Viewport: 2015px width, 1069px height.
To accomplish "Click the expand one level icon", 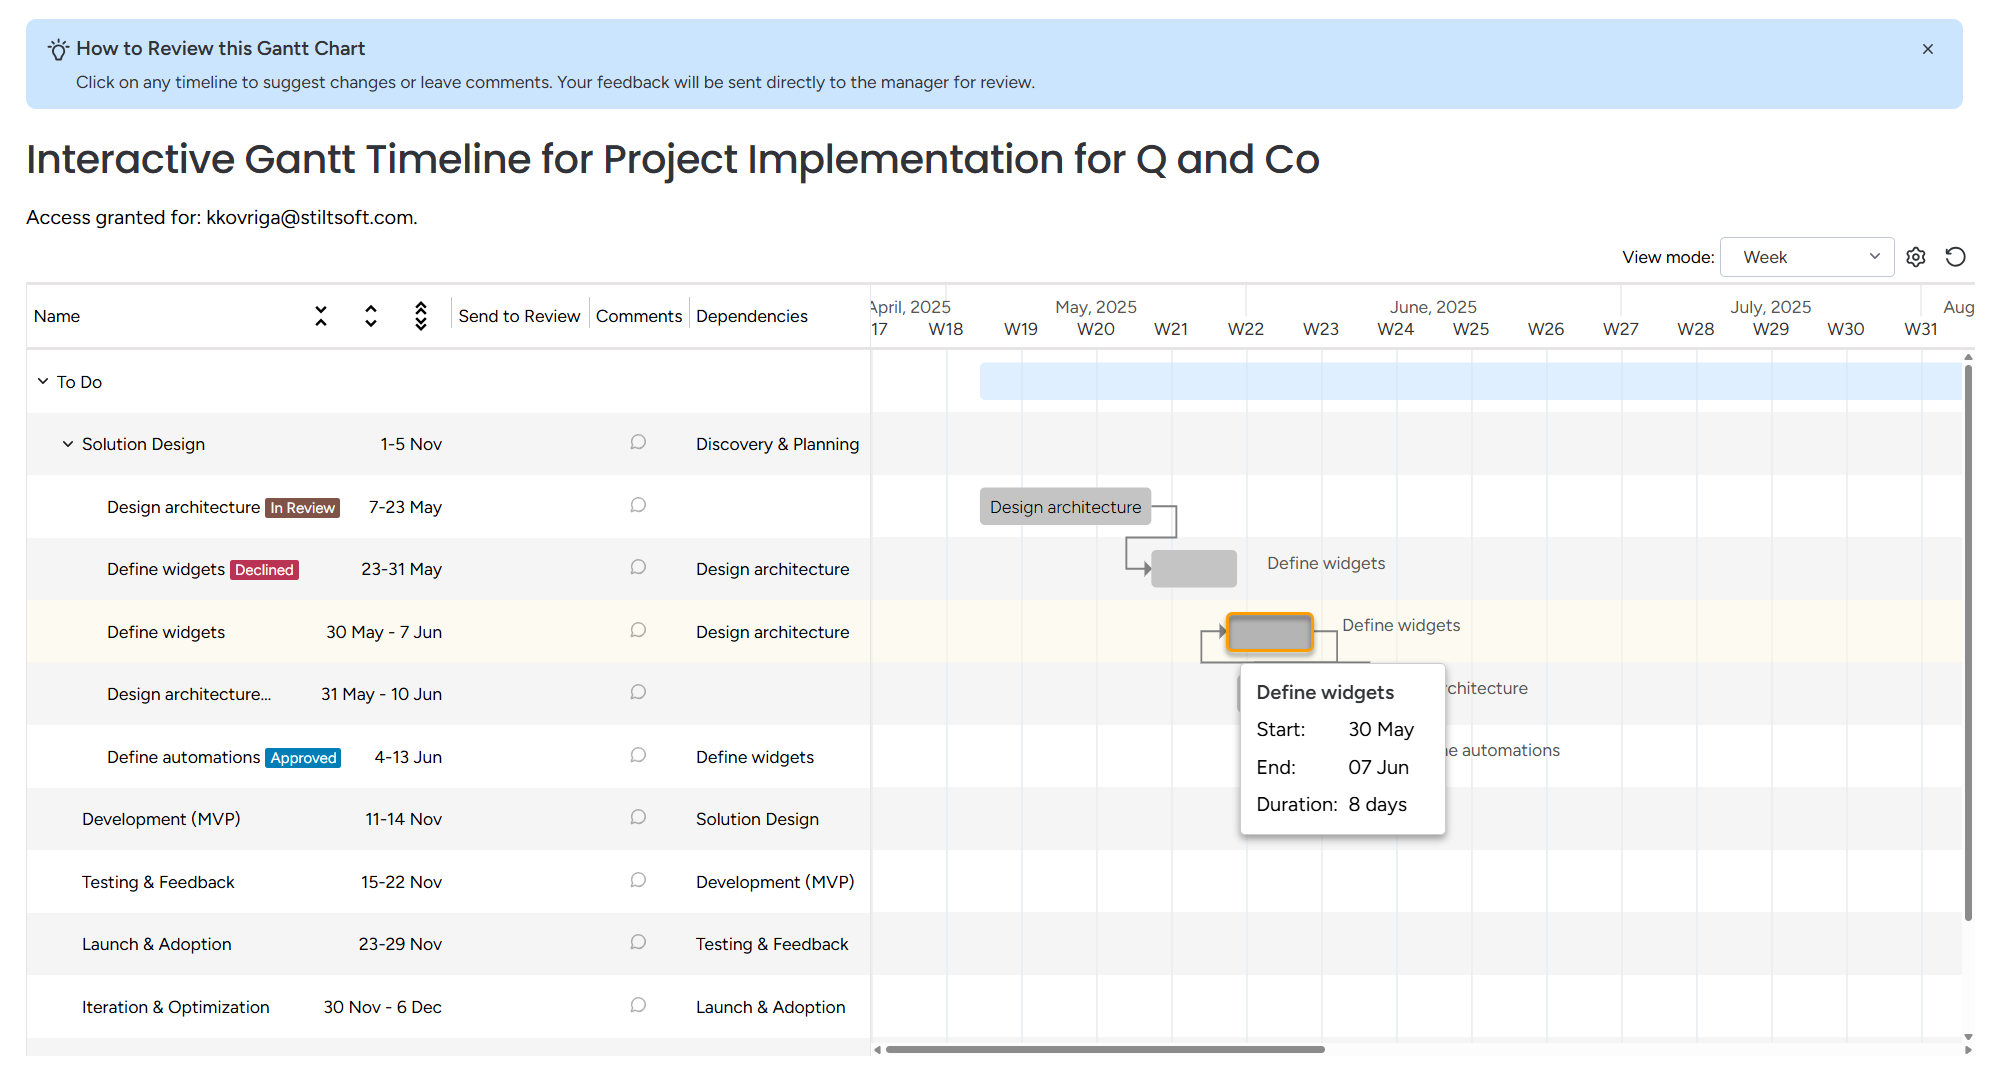I will pyautogui.click(x=371, y=316).
